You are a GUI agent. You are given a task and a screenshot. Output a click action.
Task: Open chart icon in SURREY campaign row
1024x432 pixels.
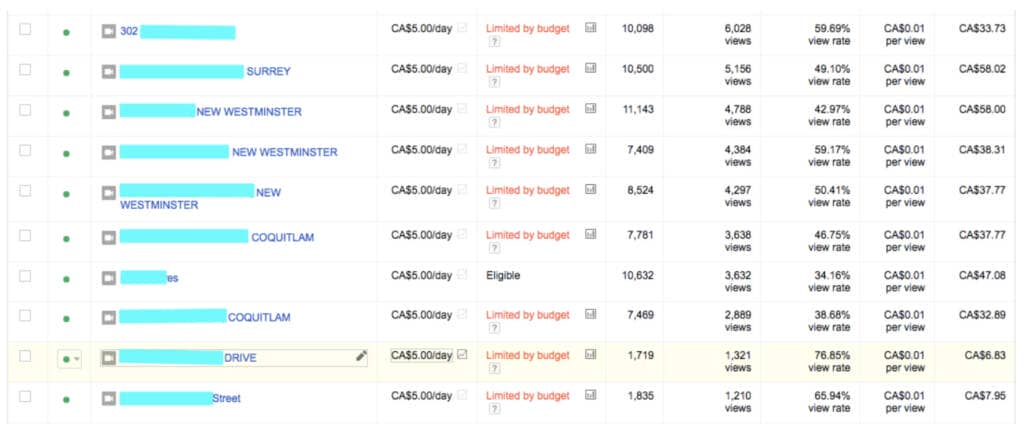(590, 68)
